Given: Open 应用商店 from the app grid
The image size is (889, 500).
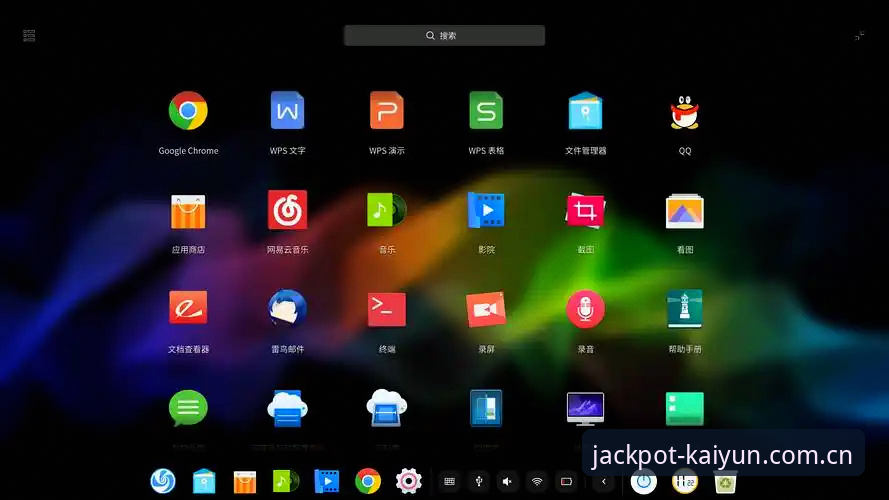Looking at the screenshot, I should pyautogui.click(x=188, y=211).
